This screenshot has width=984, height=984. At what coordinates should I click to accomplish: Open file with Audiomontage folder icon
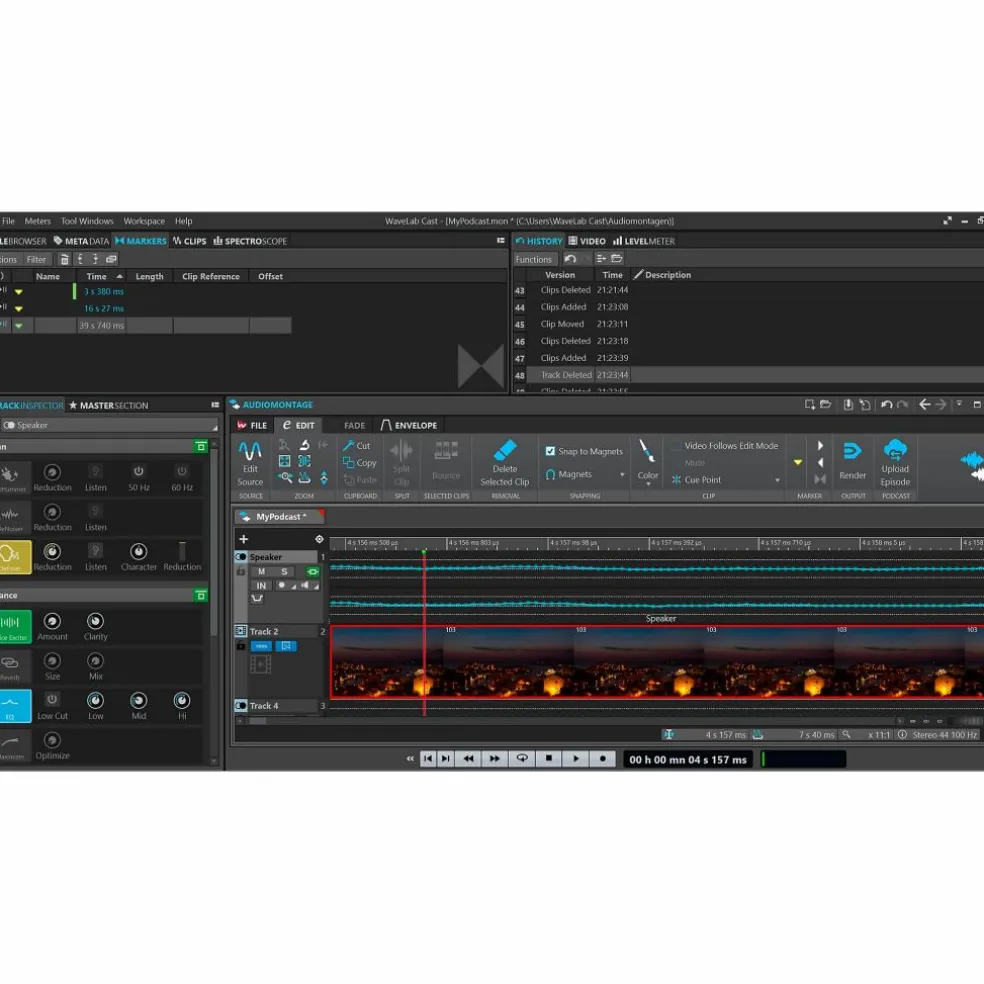(x=826, y=405)
